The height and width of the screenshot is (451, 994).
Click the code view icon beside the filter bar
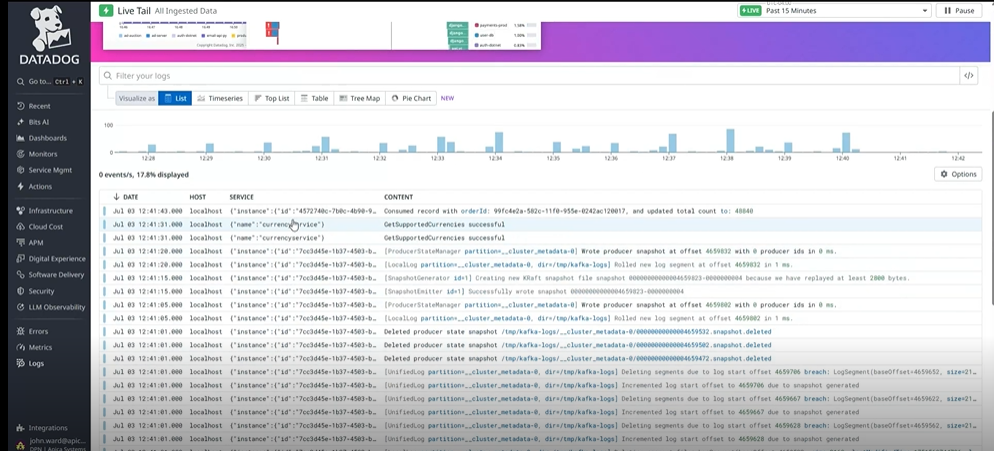[968, 76]
